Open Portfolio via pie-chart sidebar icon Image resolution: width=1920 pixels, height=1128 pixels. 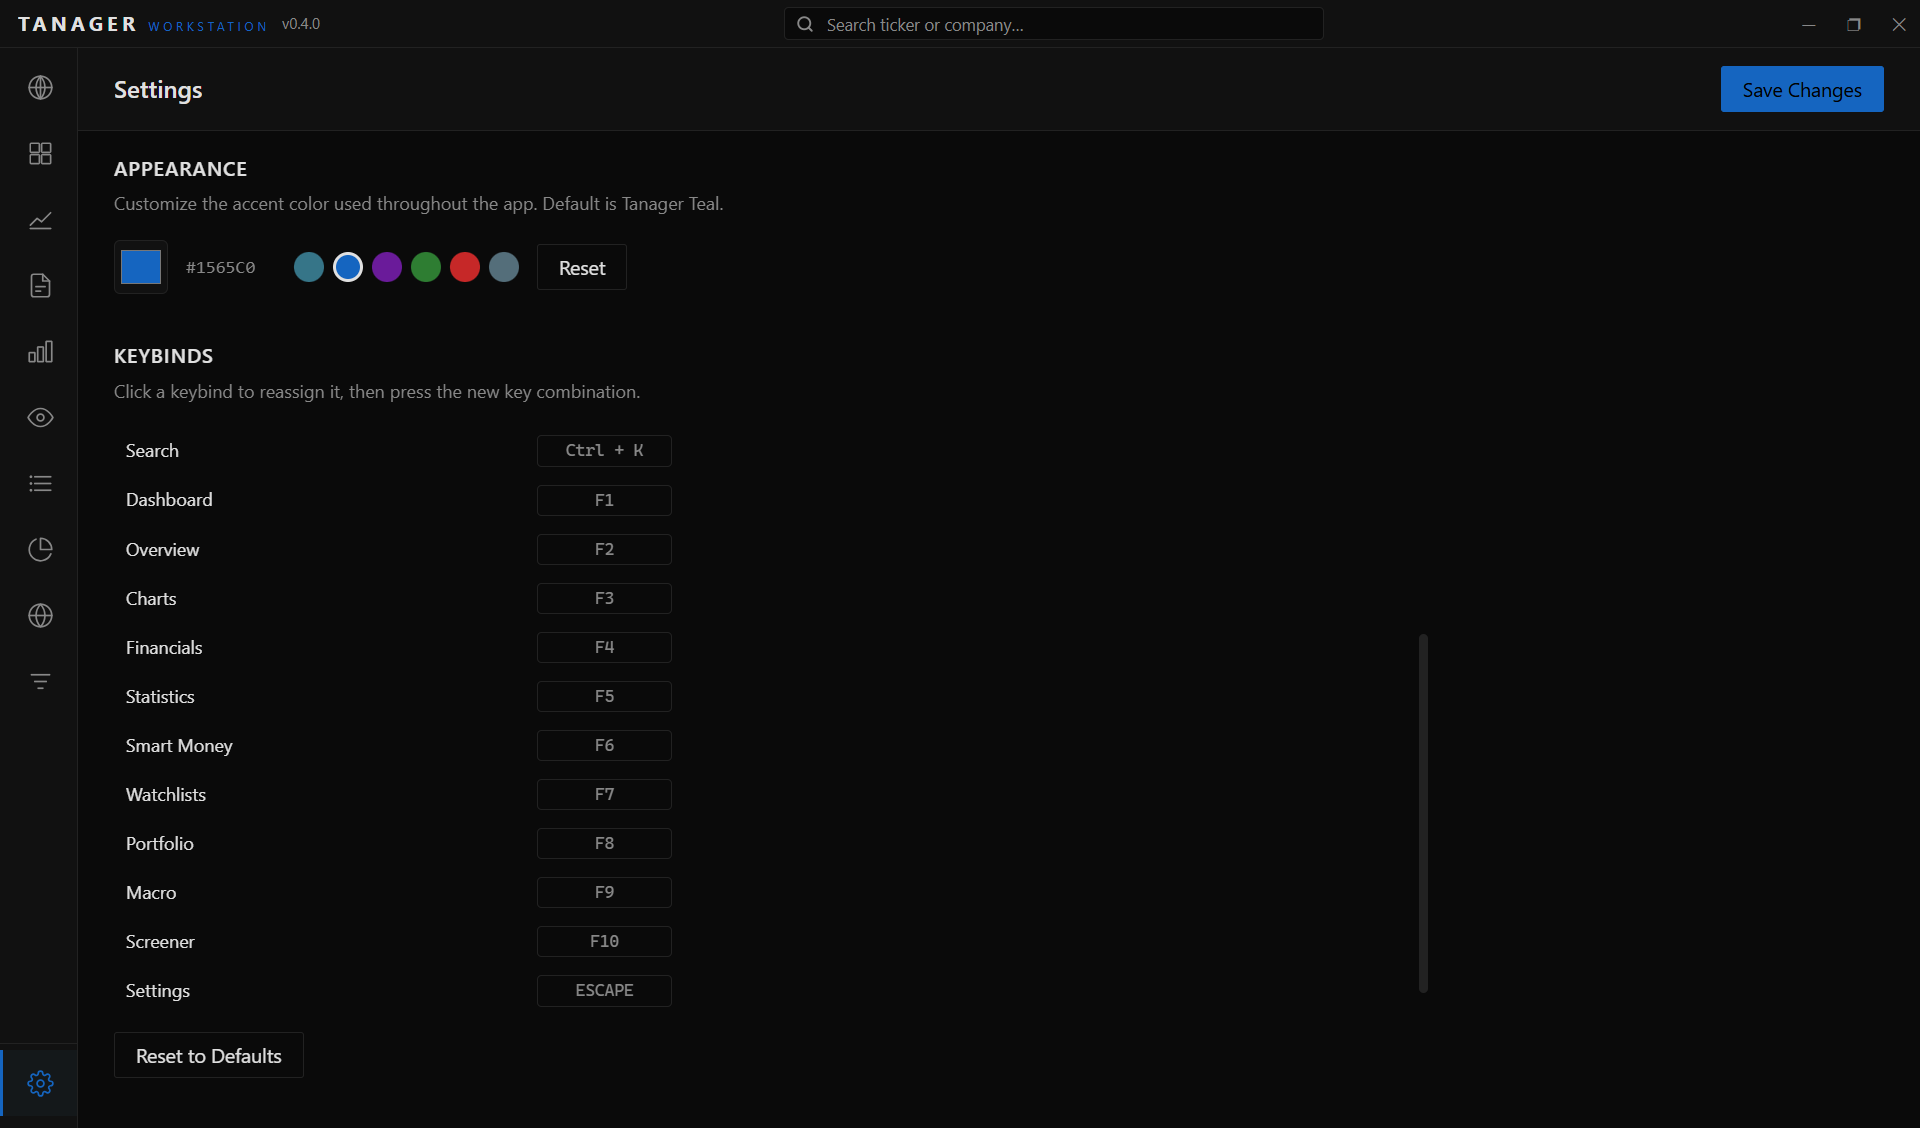[x=40, y=549]
